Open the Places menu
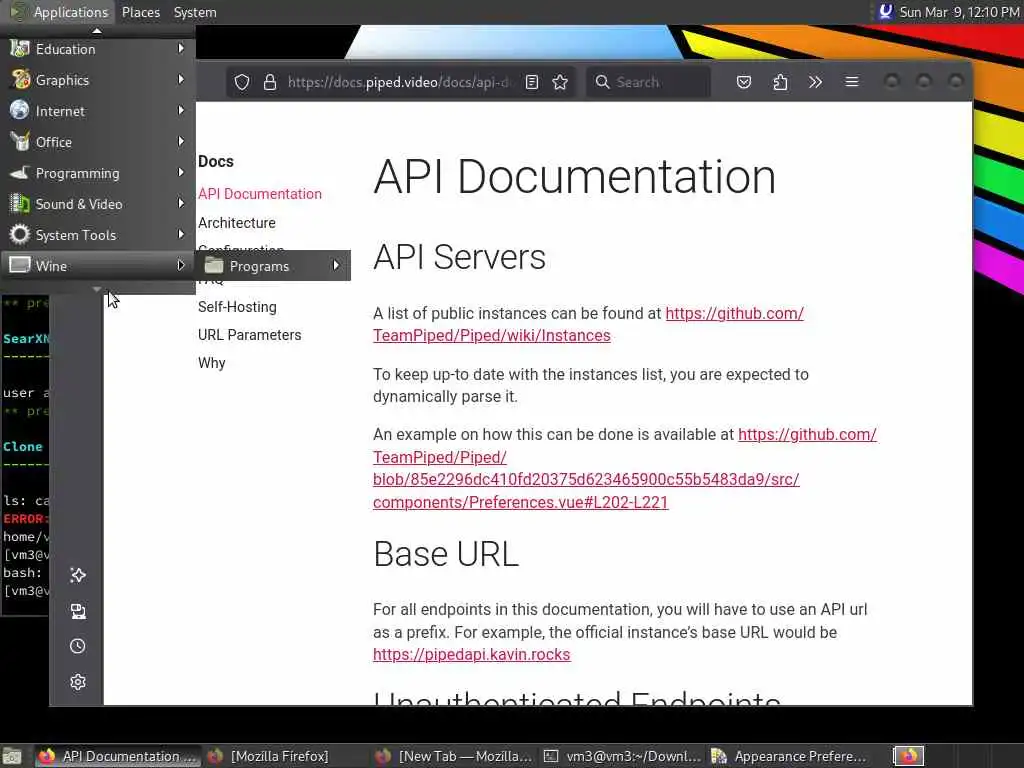The height and width of the screenshot is (768, 1024). tap(140, 12)
